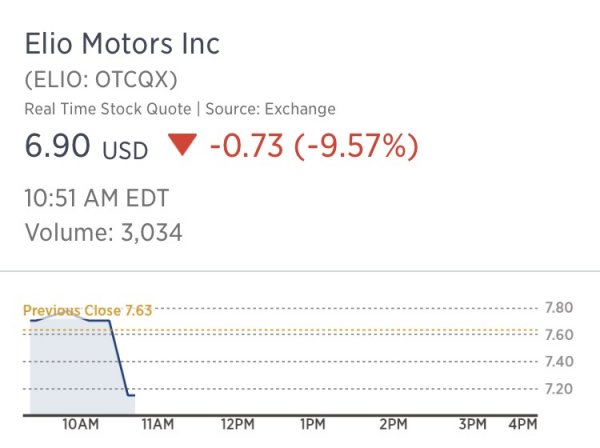Viewport: 600px width, 448px height.
Task: Click the 6.90 USD current price
Action: click(86, 148)
